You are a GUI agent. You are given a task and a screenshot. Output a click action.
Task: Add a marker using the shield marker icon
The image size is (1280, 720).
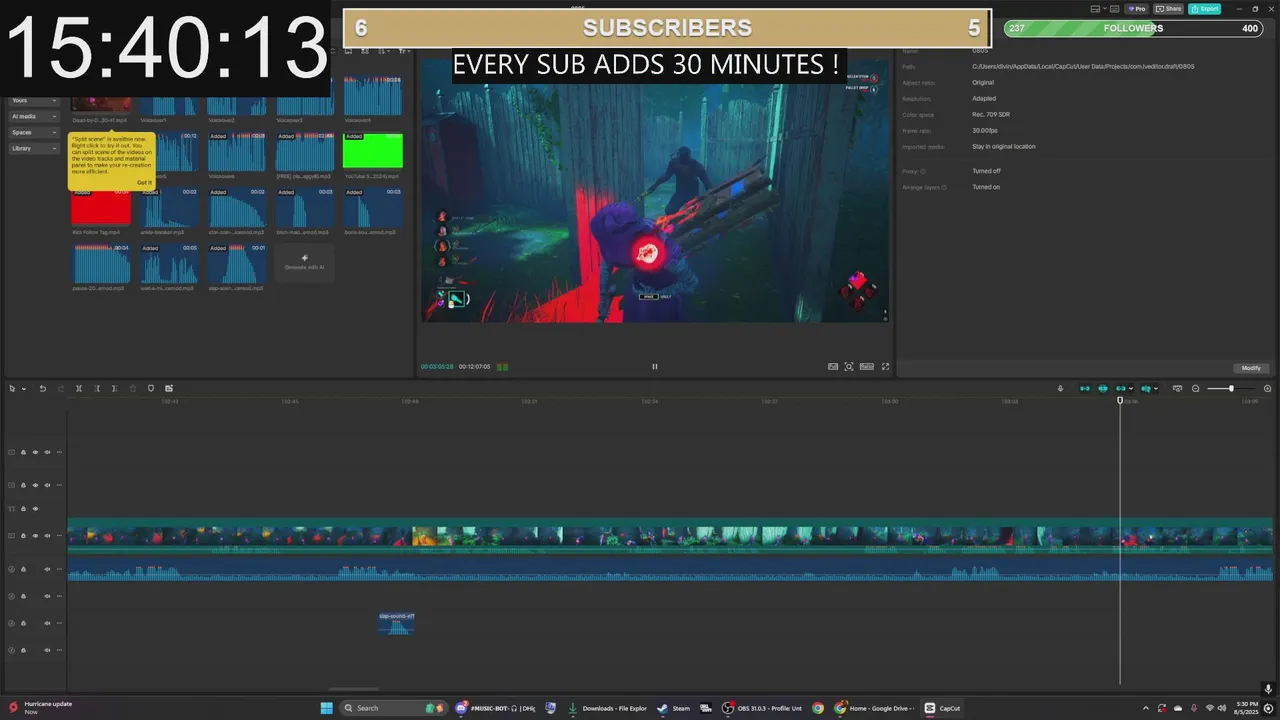pyautogui.click(x=151, y=388)
